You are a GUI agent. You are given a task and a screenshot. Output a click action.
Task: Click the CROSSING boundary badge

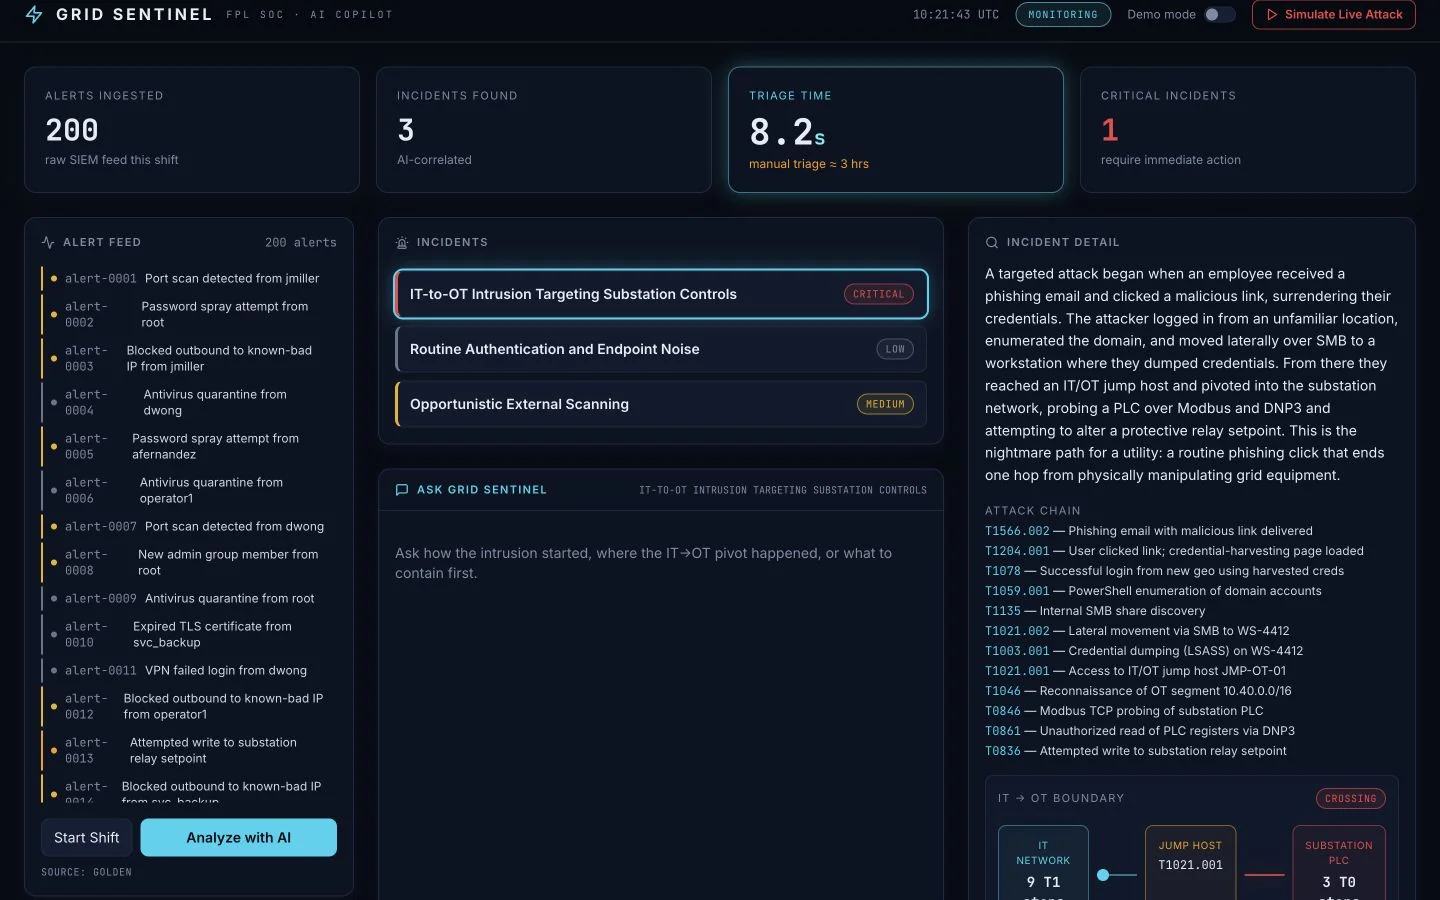1350,799
